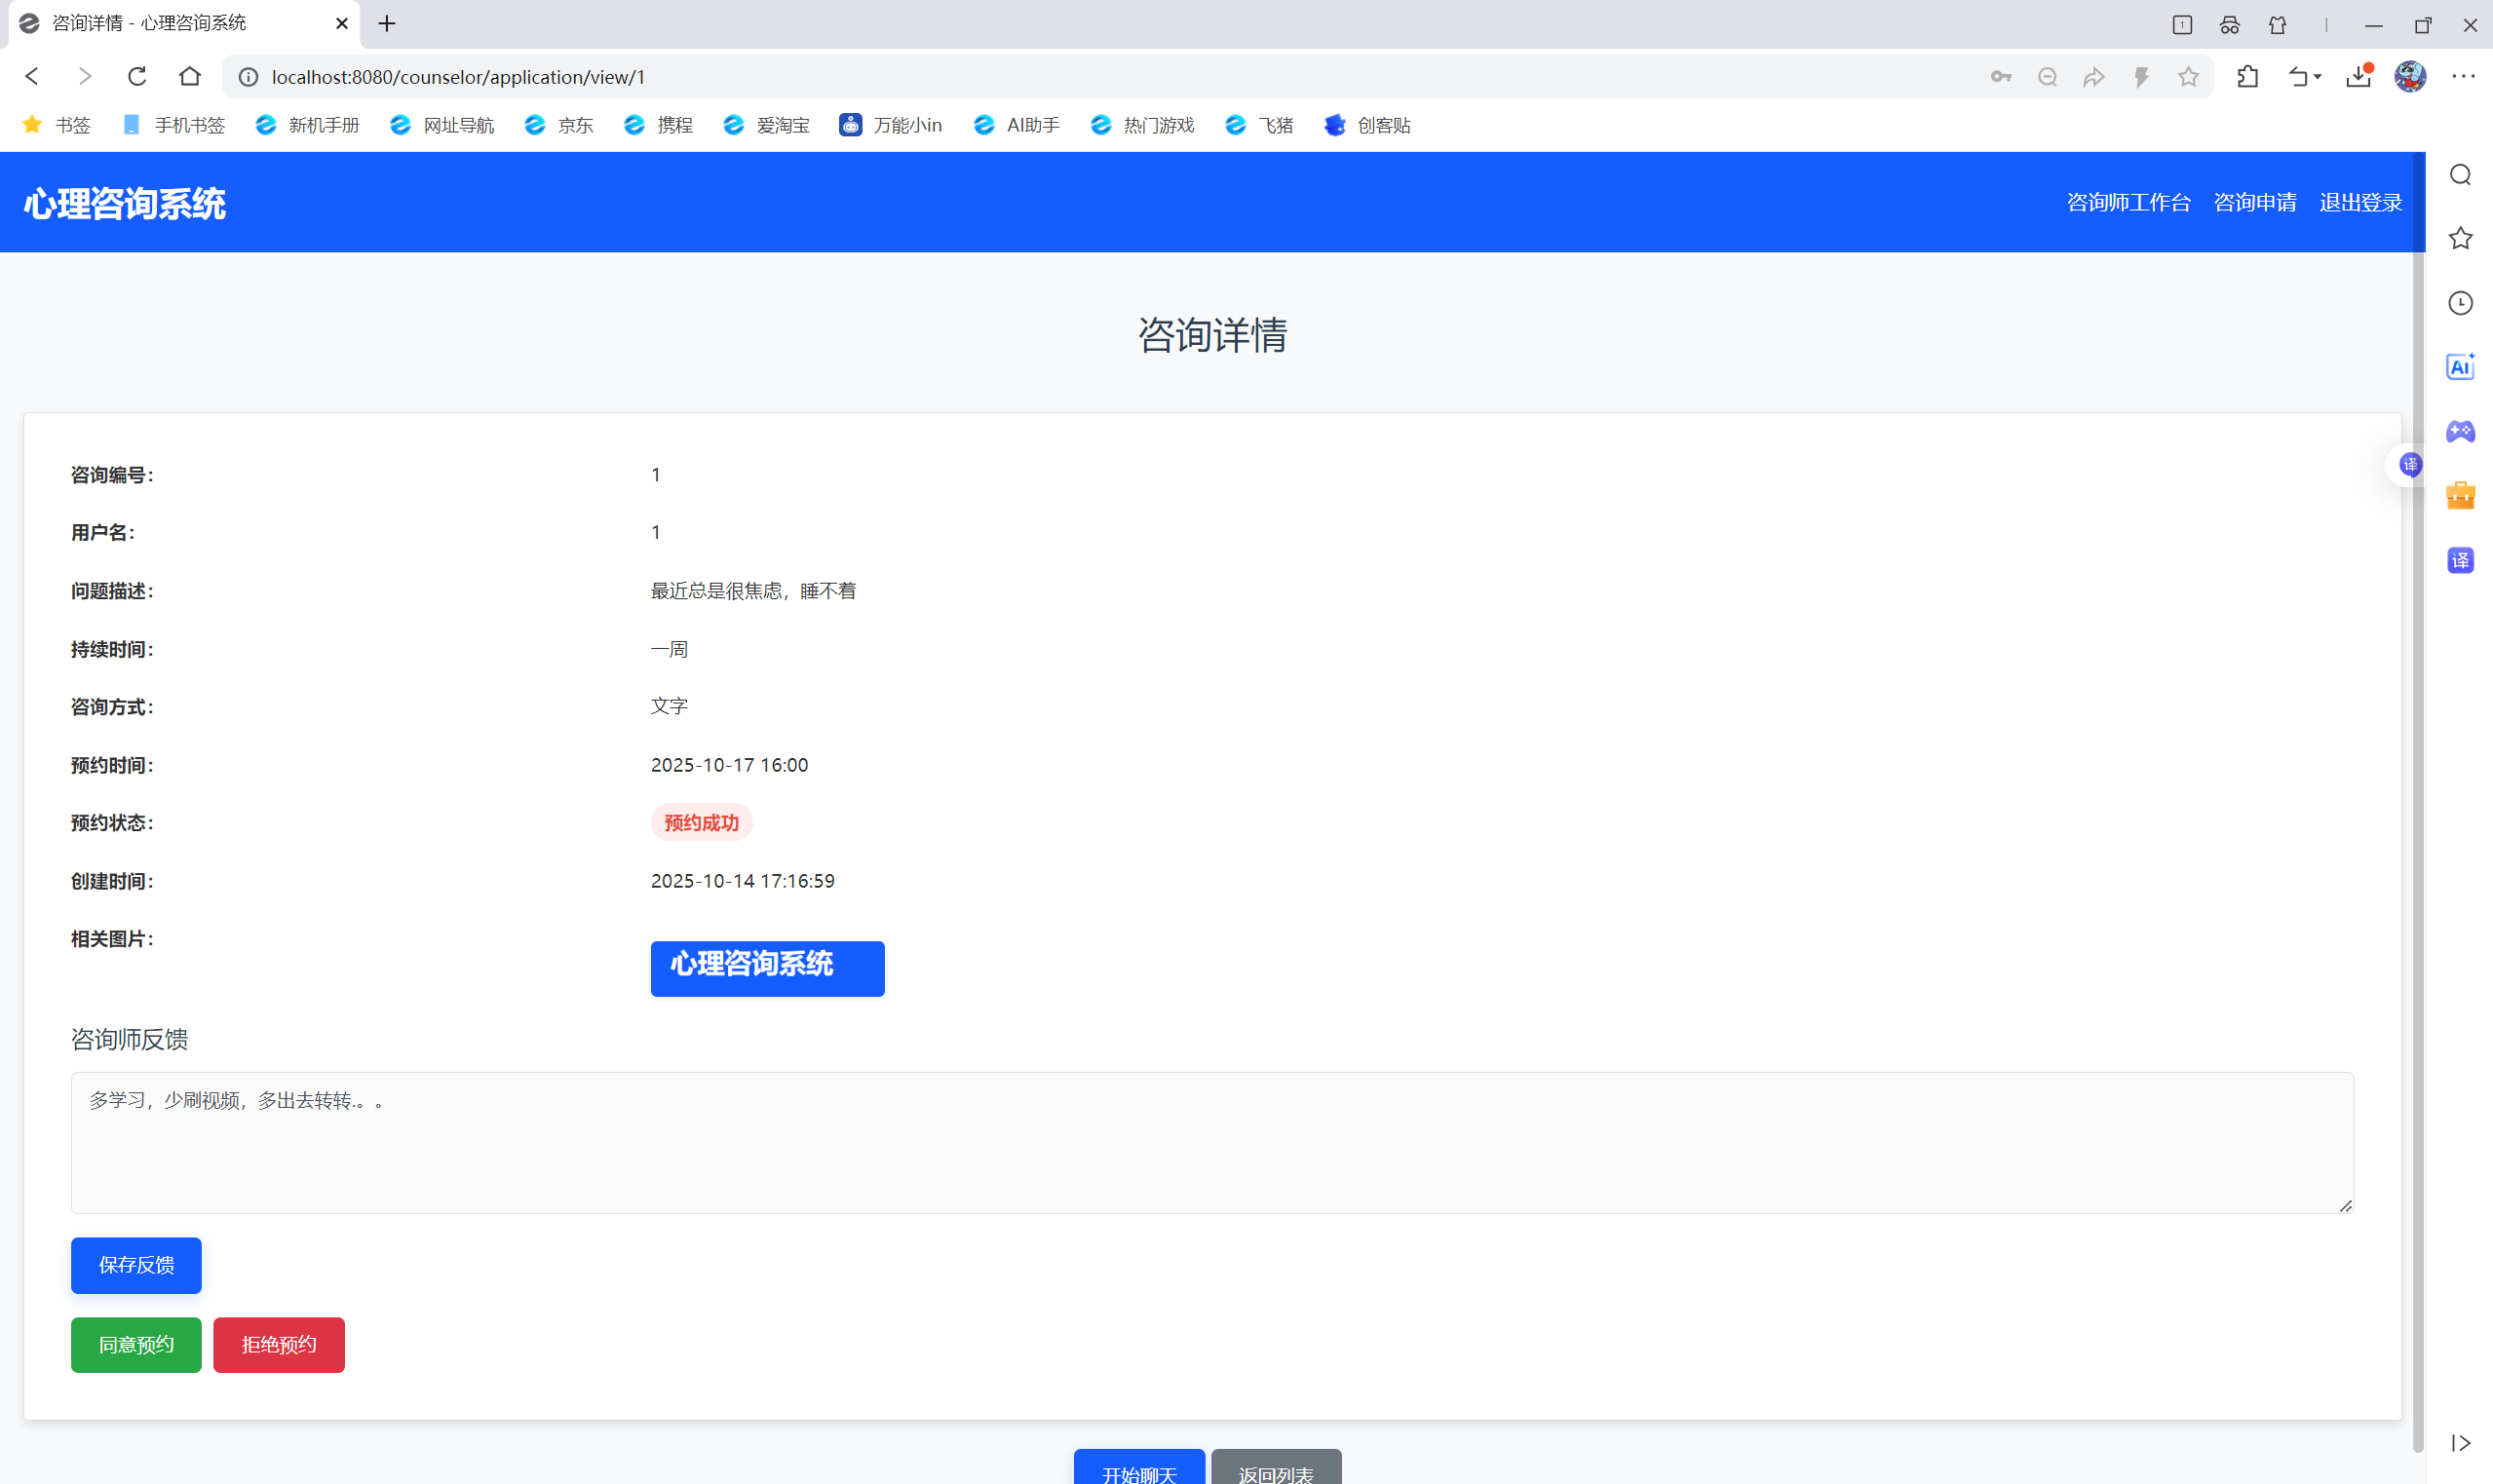
Task: Click the sidebar search icon
Action: 2460,175
